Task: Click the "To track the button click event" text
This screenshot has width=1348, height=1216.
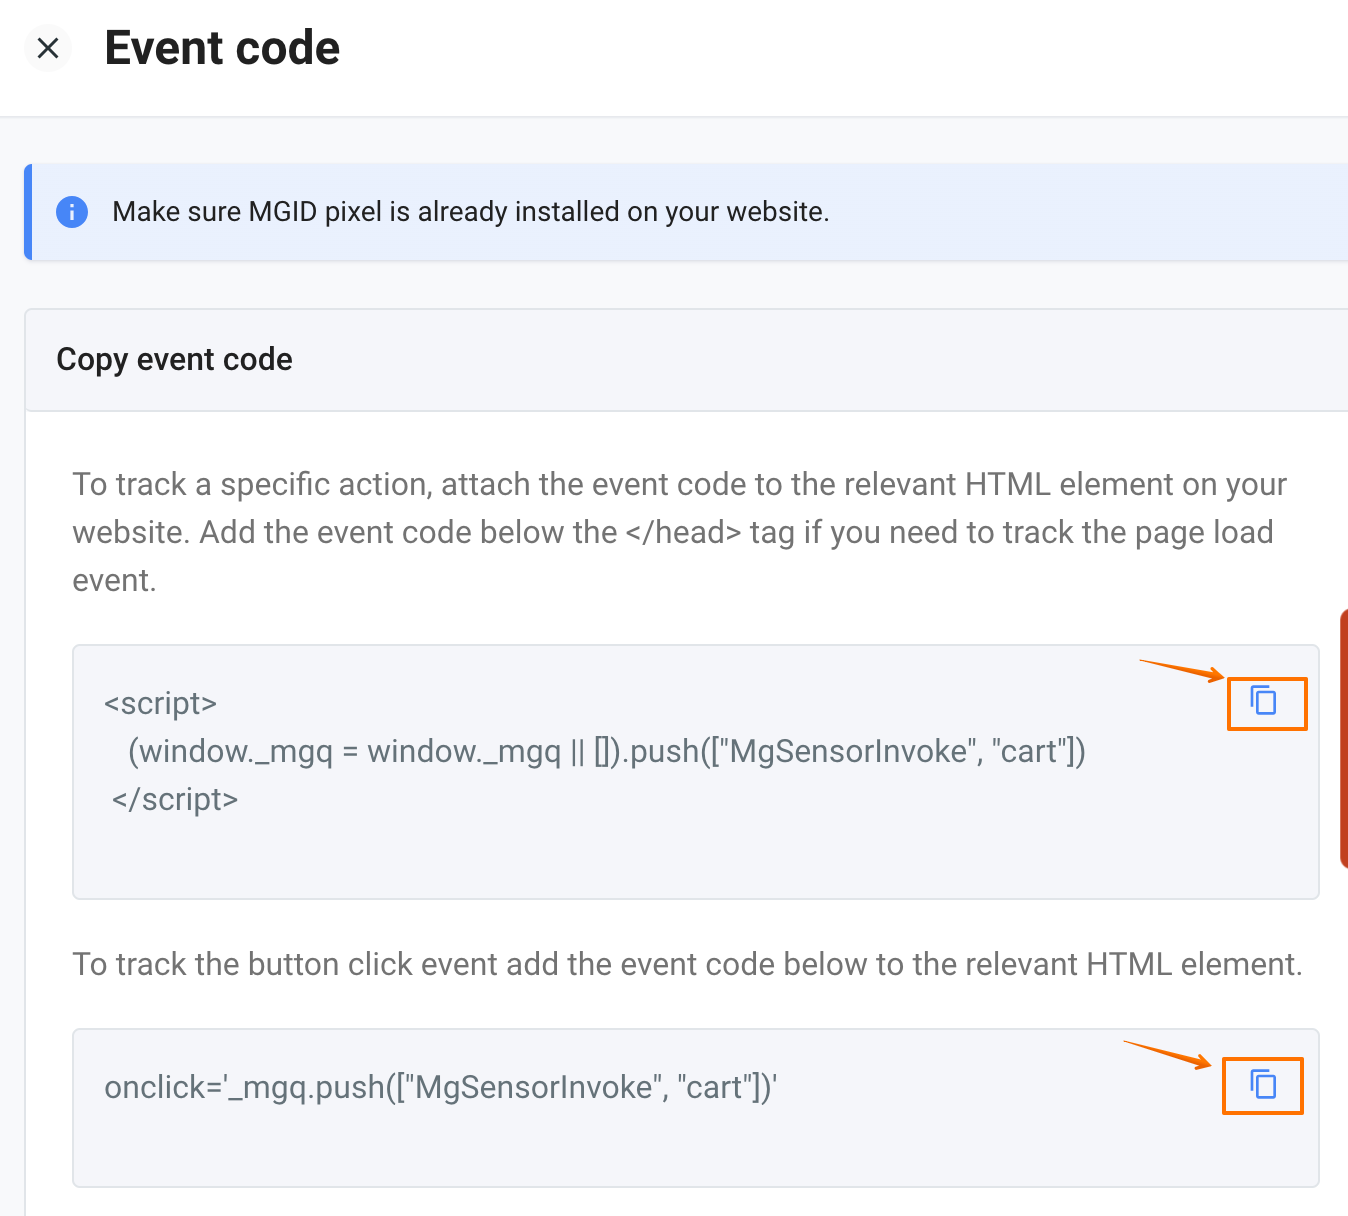Action: (687, 964)
